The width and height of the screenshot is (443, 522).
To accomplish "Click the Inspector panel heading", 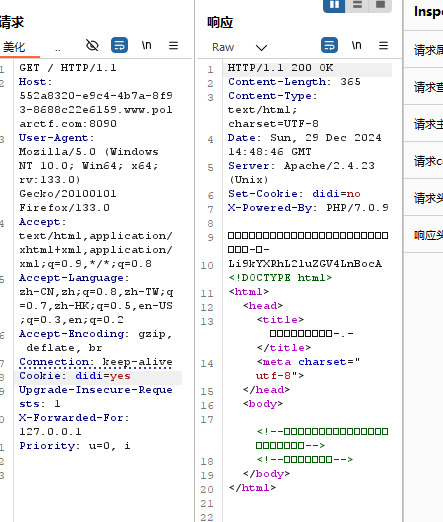I will [x=428, y=12].
